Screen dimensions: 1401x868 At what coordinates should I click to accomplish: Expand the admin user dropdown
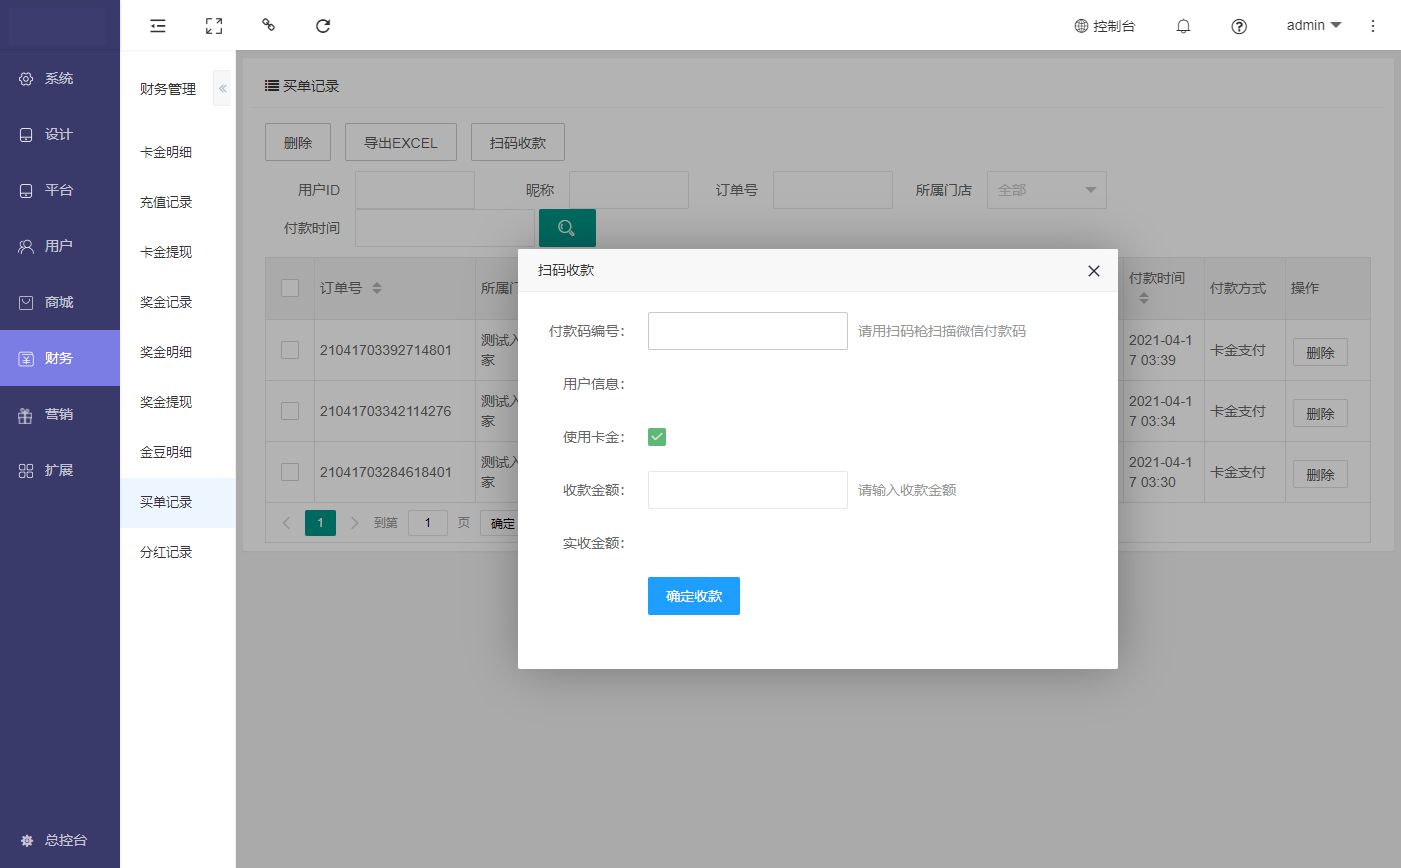click(1313, 26)
